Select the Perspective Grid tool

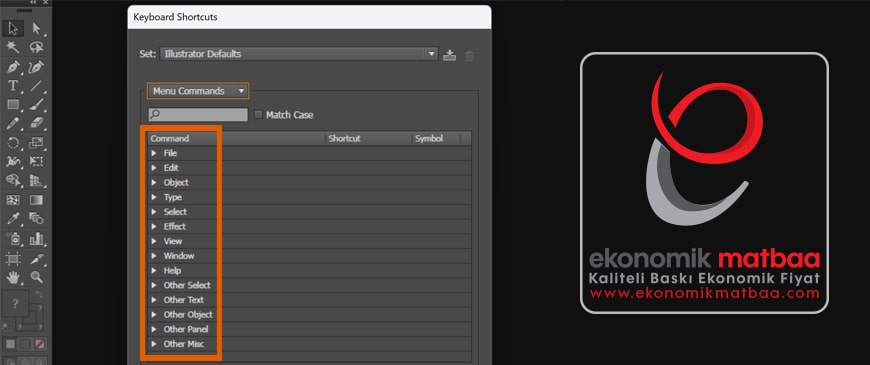coord(37,180)
